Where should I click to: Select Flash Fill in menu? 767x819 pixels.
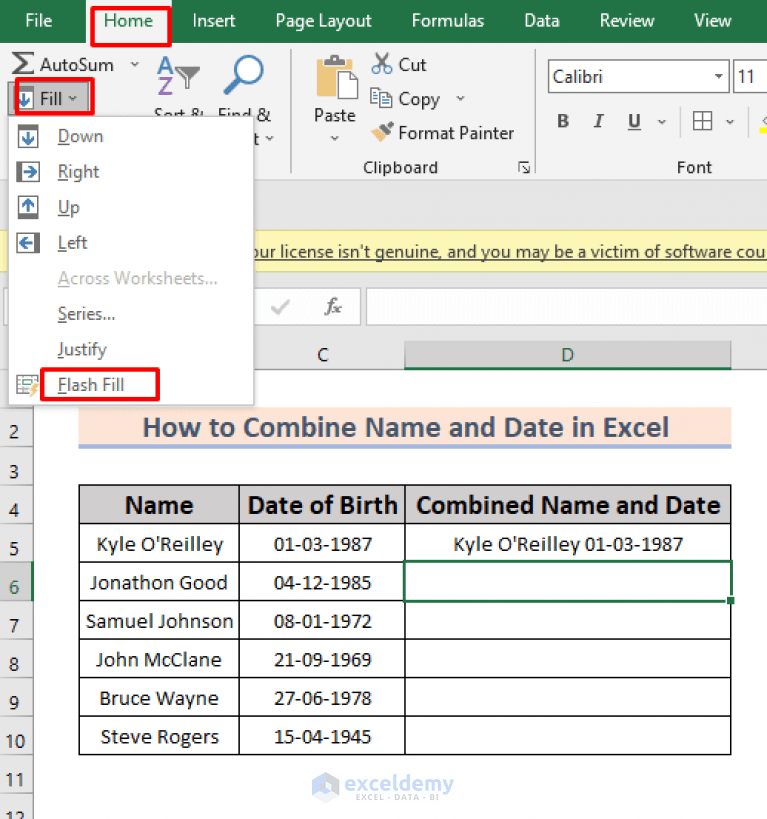pos(131,385)
